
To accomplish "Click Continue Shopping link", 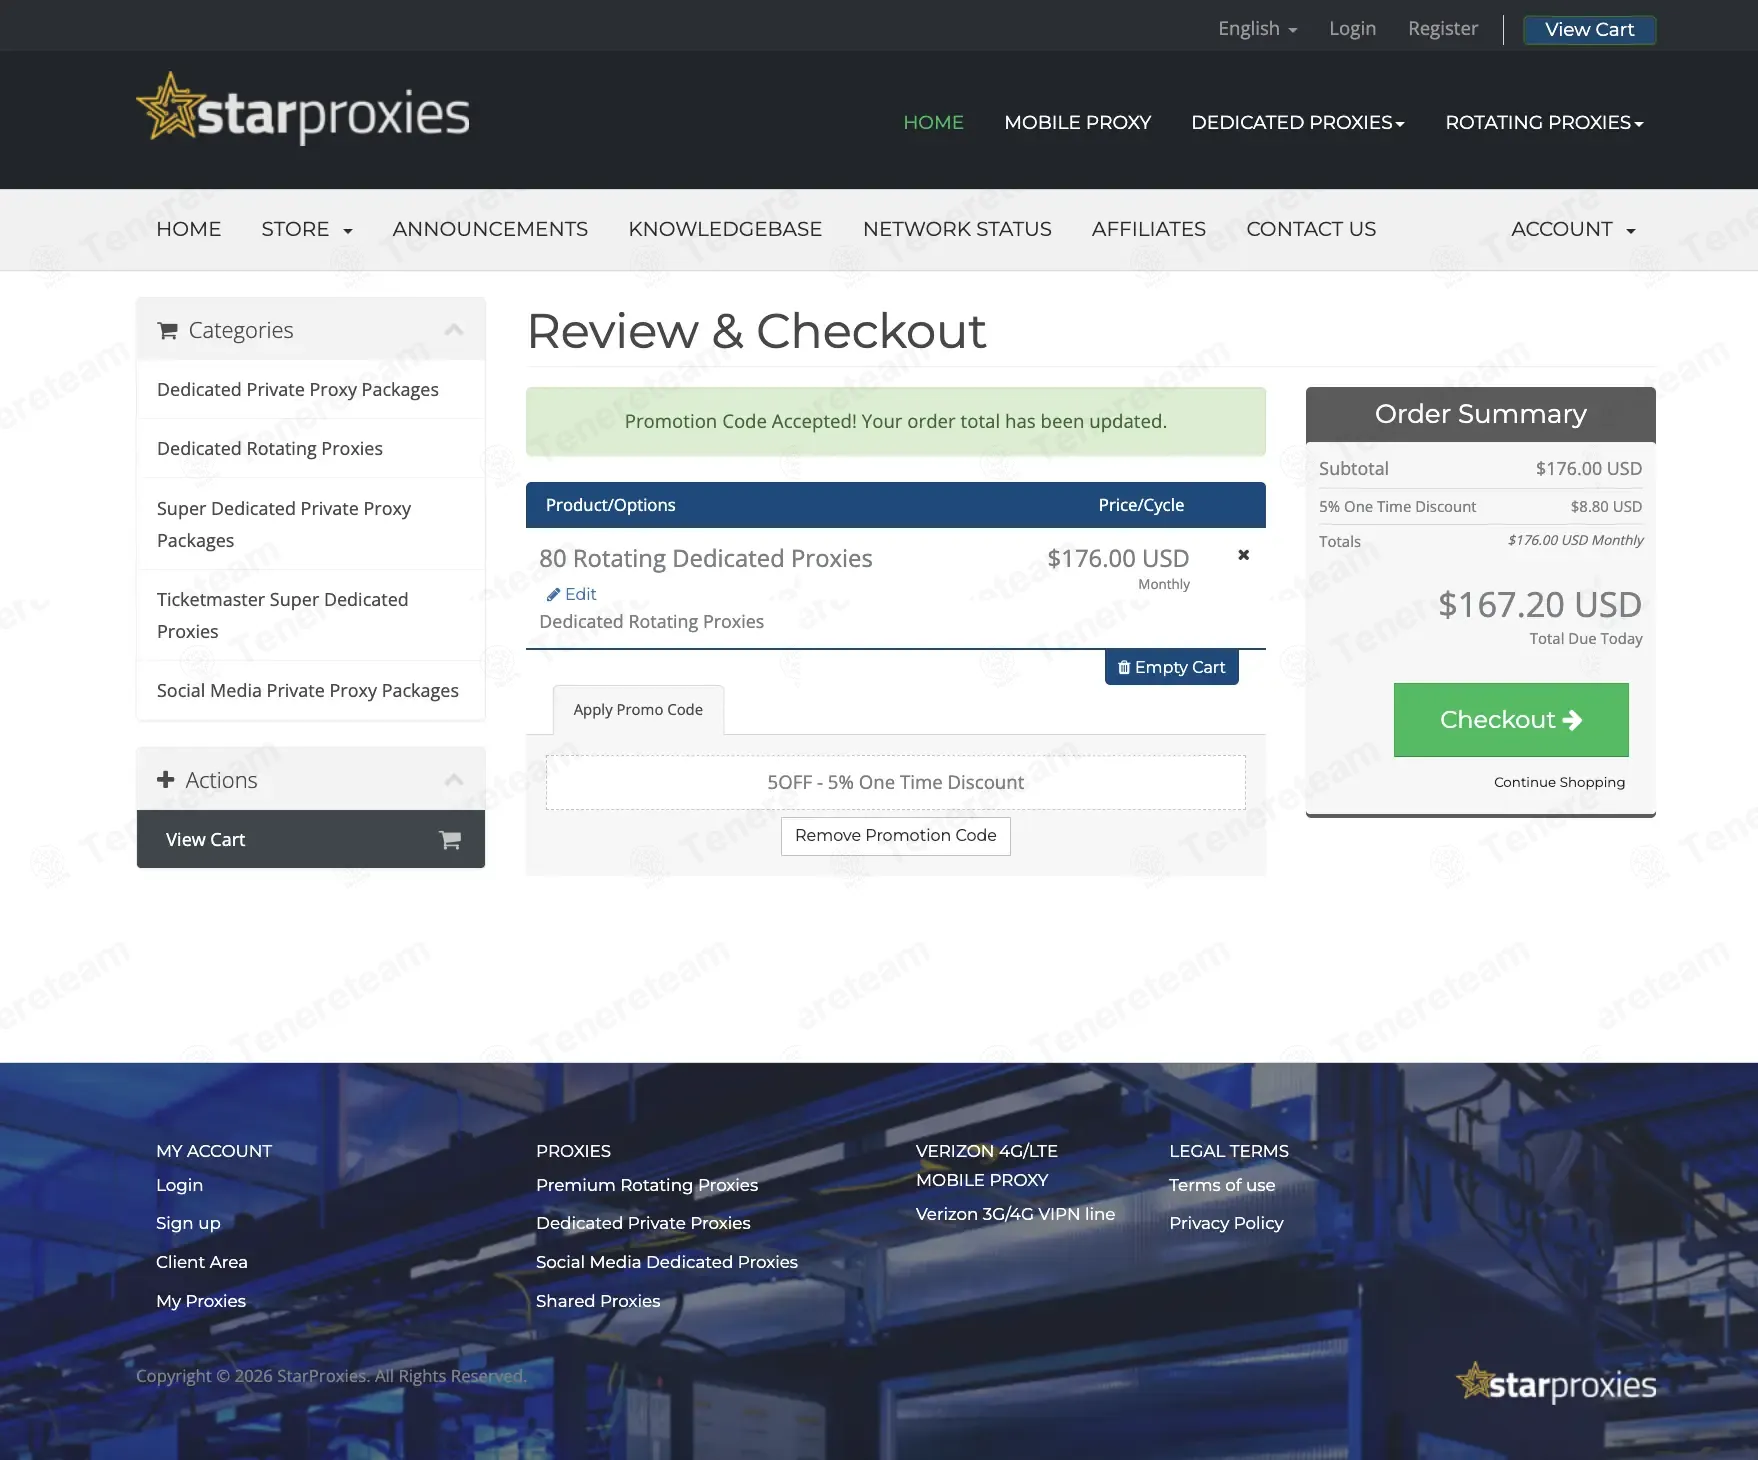I will [x=1560, y=782].
